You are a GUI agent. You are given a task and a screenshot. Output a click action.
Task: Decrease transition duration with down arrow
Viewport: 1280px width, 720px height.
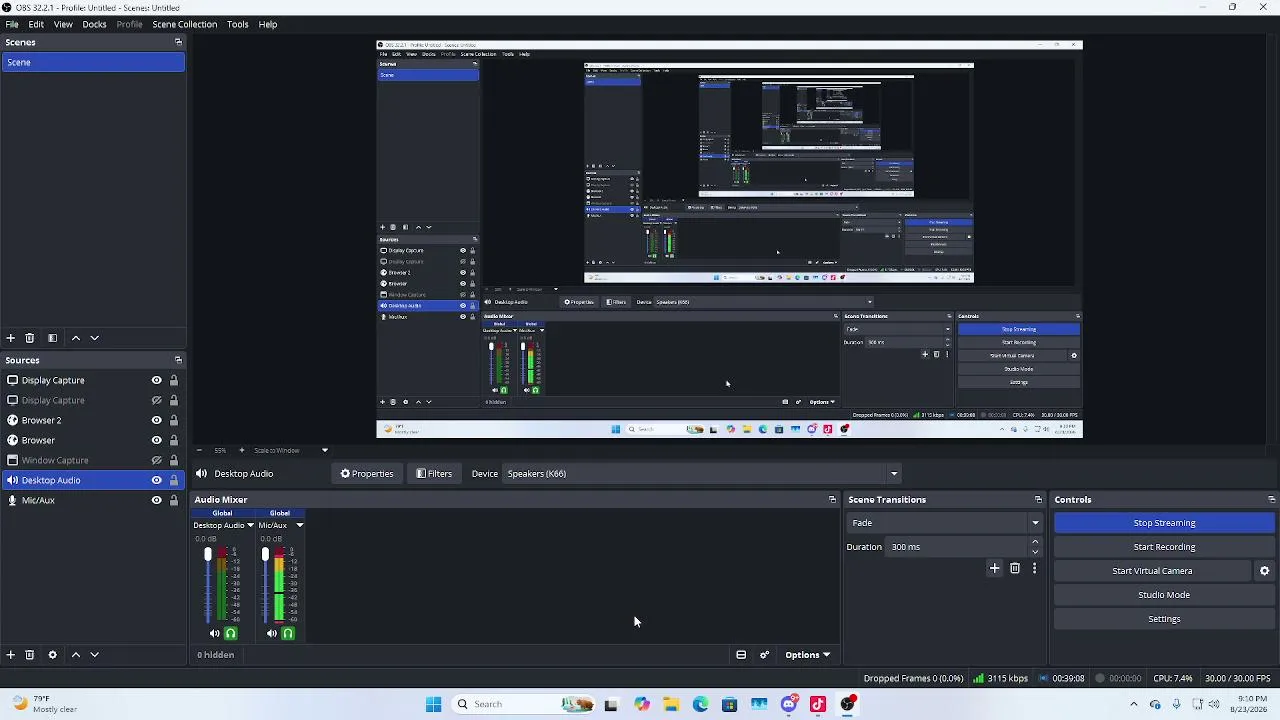pos(1035,552)
